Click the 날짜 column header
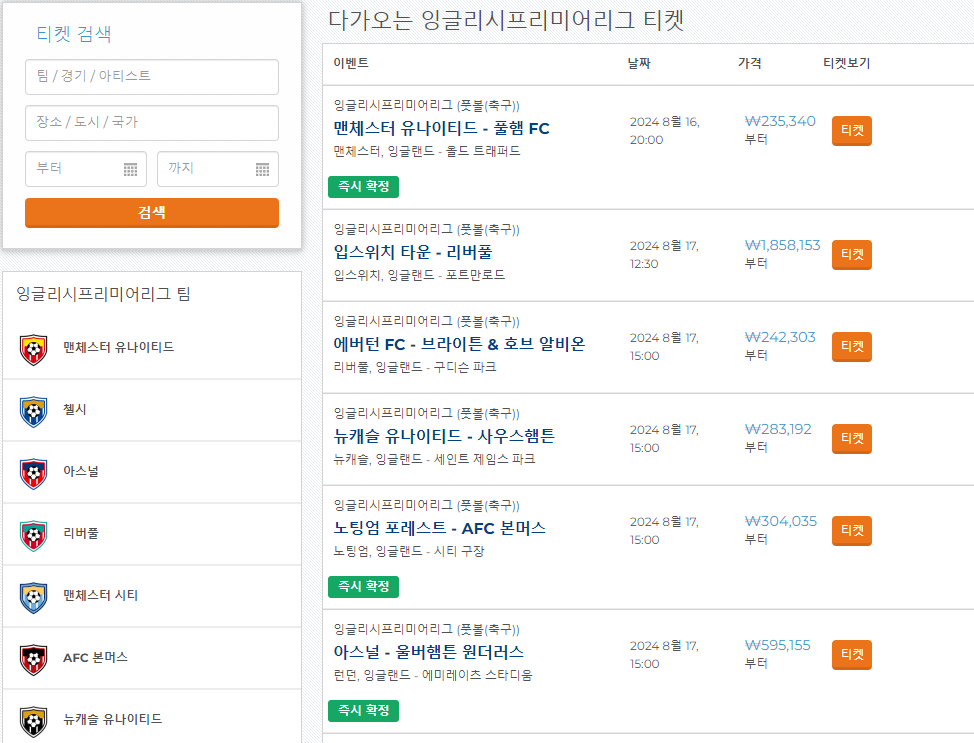The width and height of the screenshot is (974, 743). pos(639,63)
